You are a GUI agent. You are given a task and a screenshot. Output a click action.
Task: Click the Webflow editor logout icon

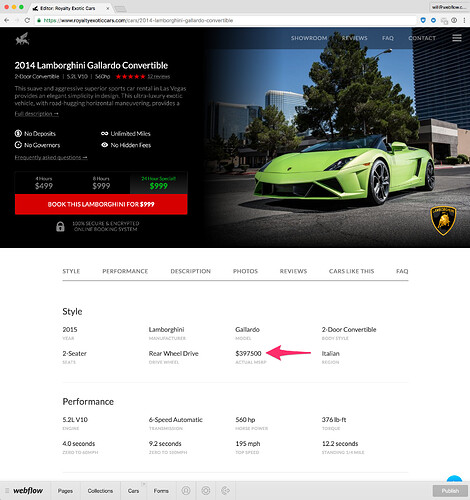pyautogui.click(x=226, y=490)
